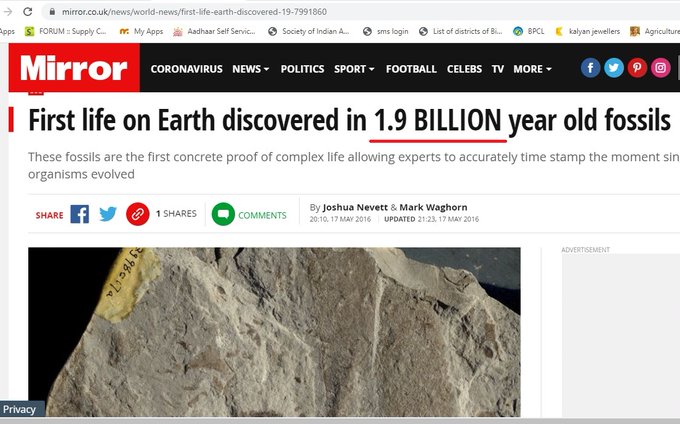
Task: Open the COMMENTS link
Action: [262, 215]
